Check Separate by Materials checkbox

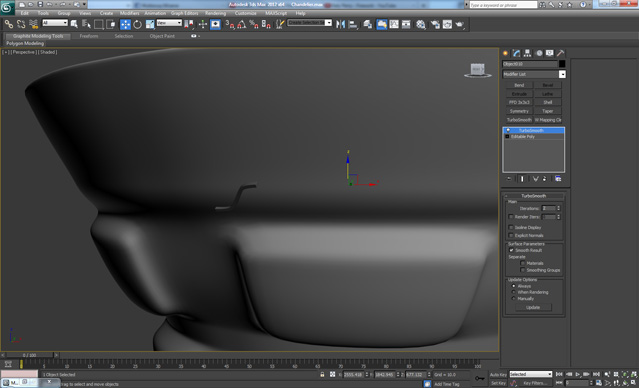(x=522, y=263)
